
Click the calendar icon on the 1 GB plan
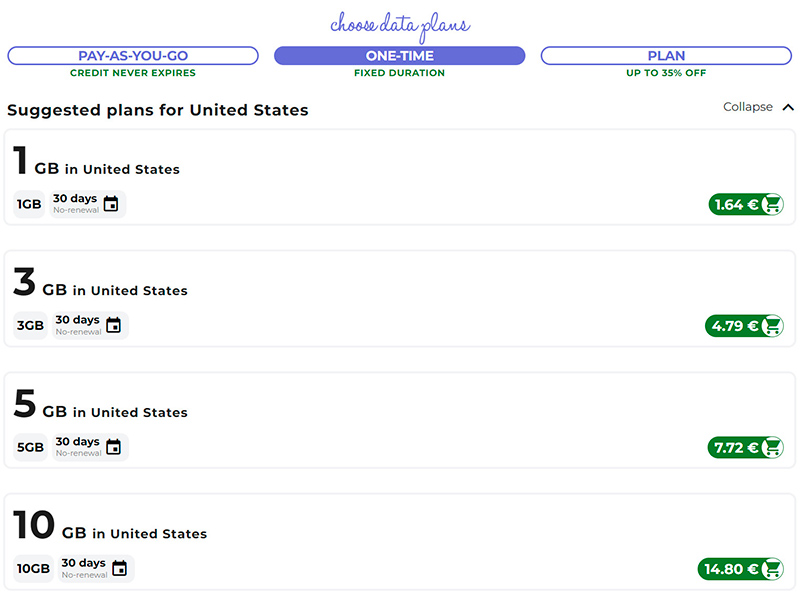tap(111, 204)
